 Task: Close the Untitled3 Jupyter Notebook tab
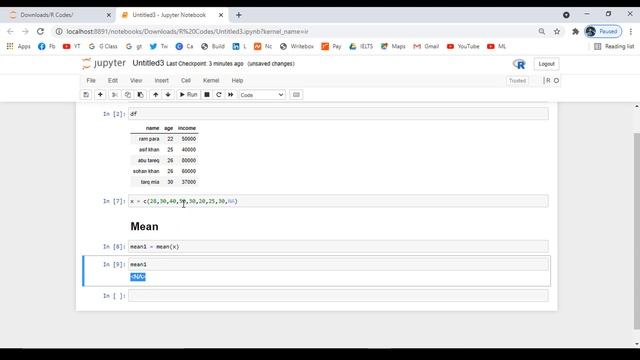pos(221,15)
